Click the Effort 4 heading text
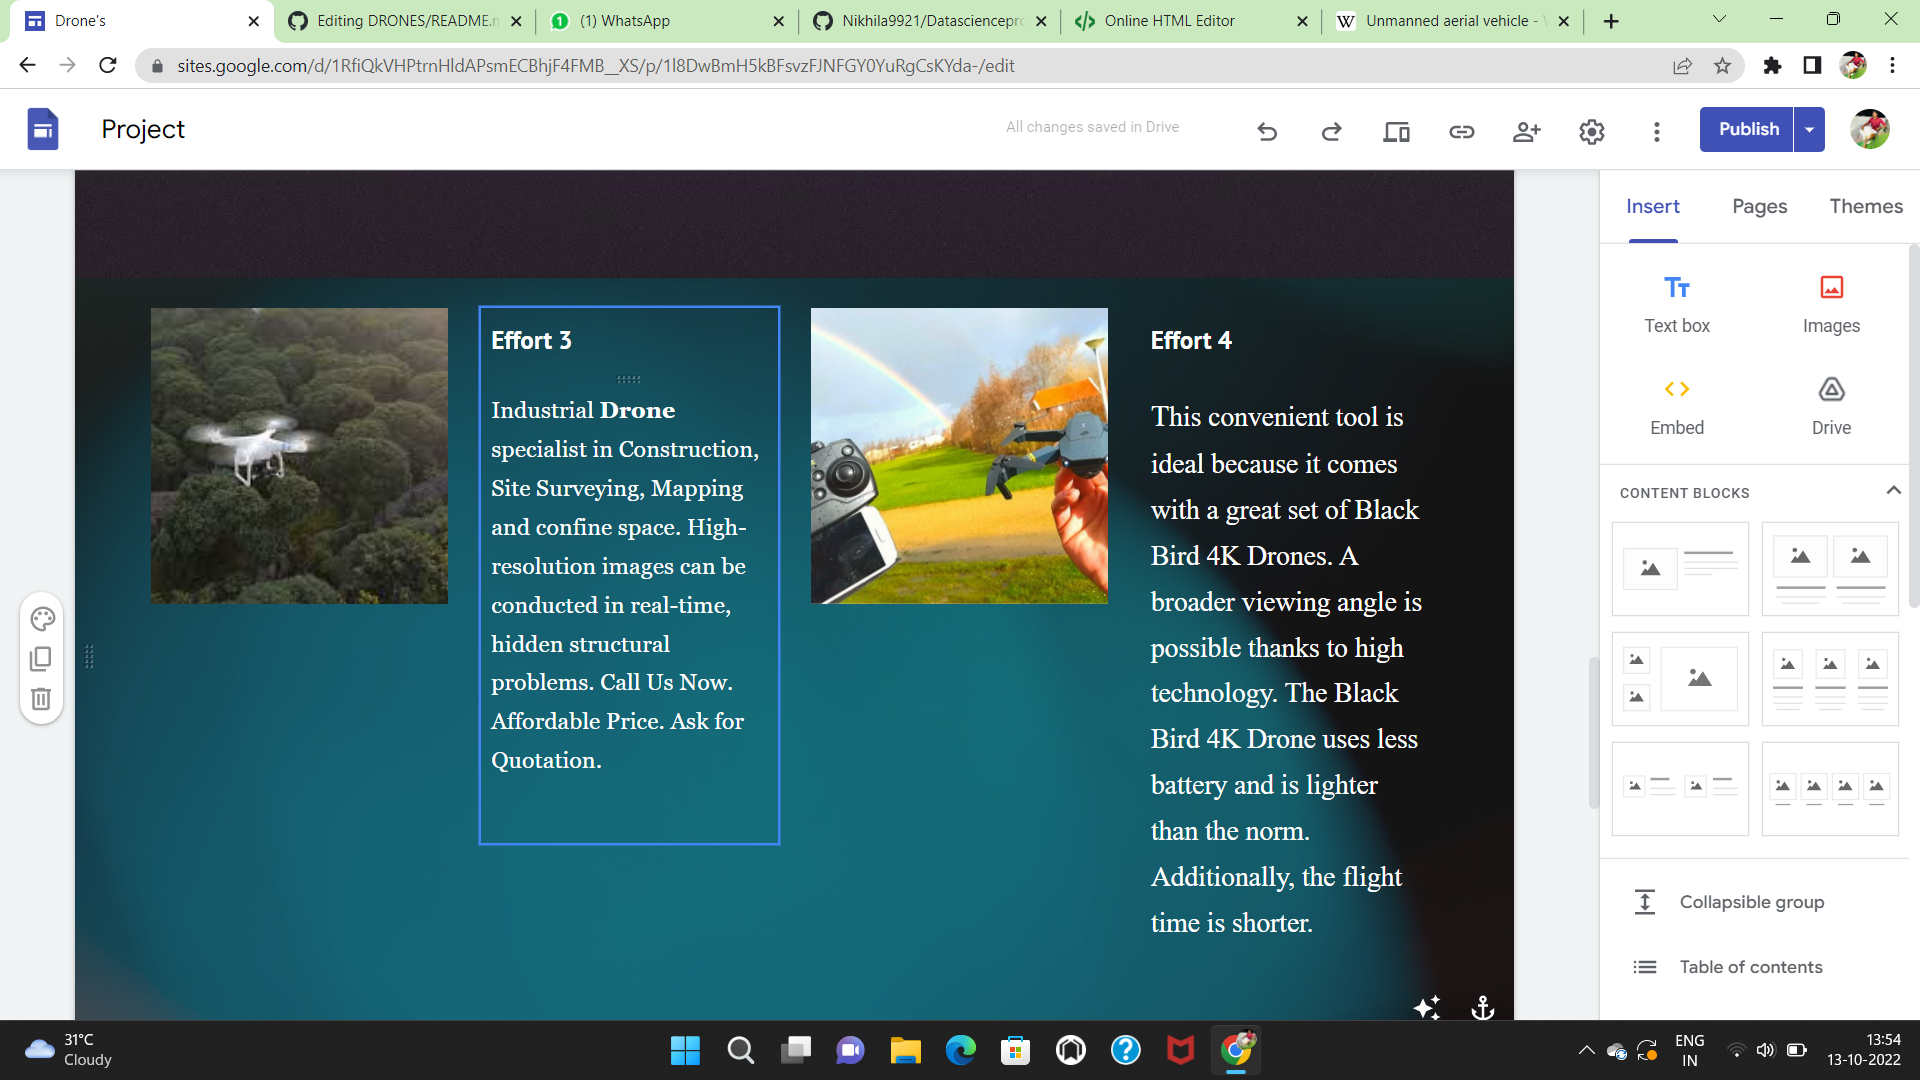 [x=1191, y=341]
